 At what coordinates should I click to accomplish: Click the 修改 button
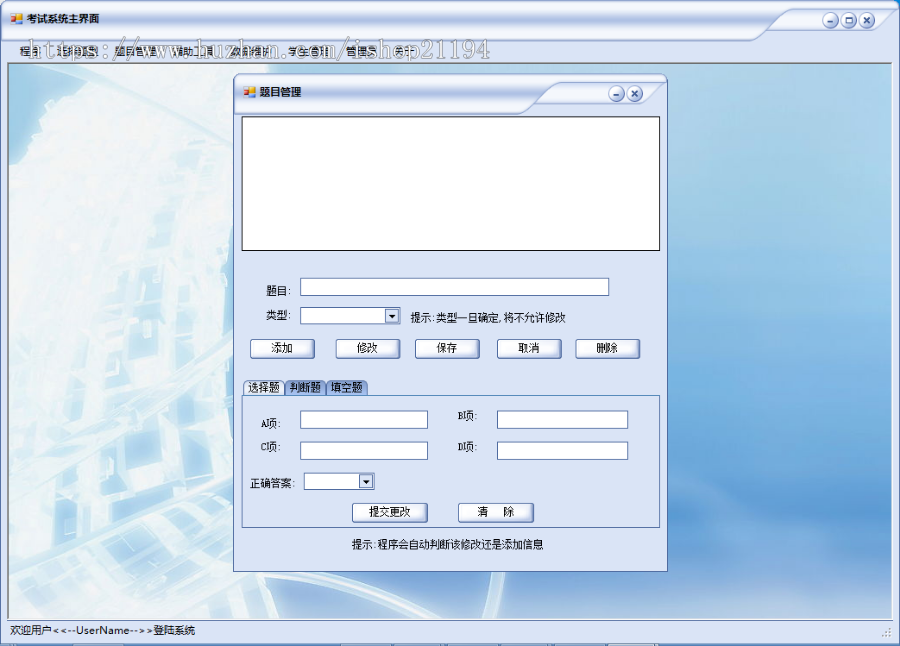pos(364,348)
